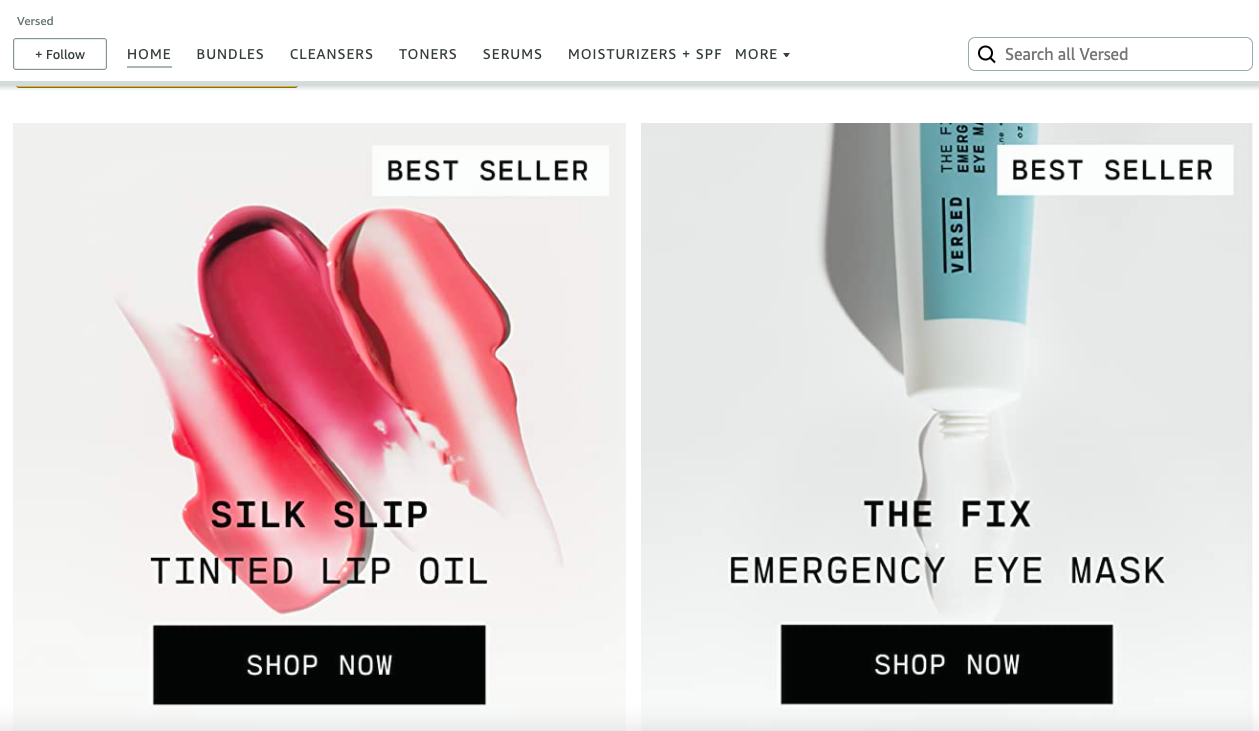Click the Versed brand name link

(x=35, y=21)
